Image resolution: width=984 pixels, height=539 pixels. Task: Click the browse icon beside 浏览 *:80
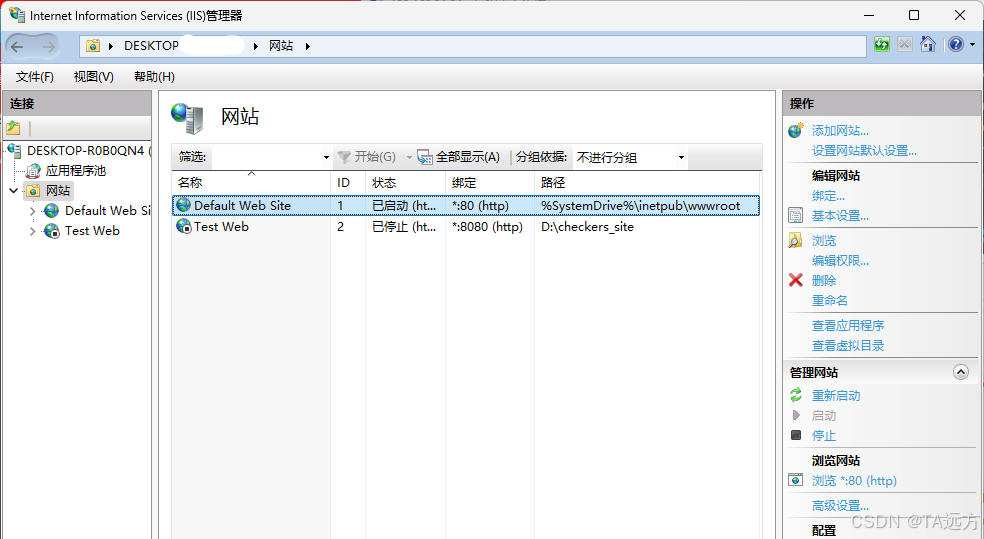tap(796, 480)
